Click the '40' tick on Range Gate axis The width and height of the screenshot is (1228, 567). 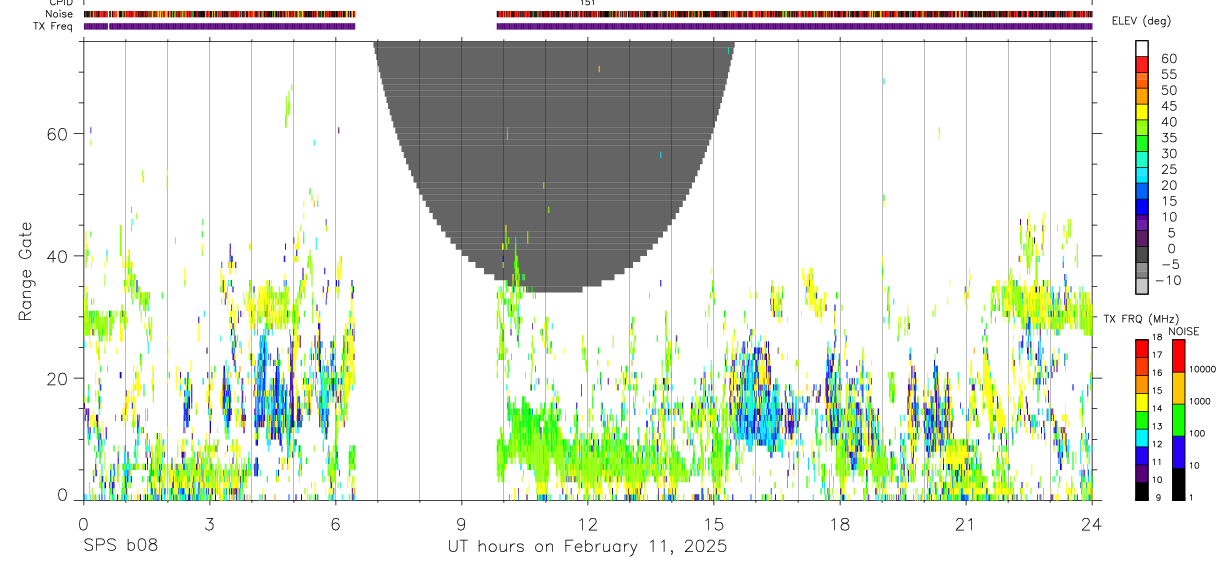point(59,256)
